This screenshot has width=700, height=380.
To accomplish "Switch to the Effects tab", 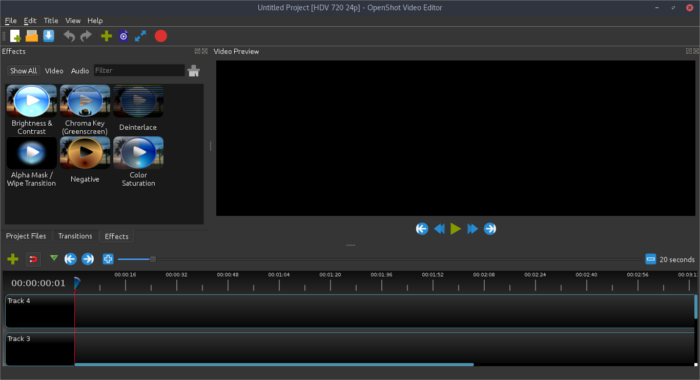I will [x=117, y=236].
